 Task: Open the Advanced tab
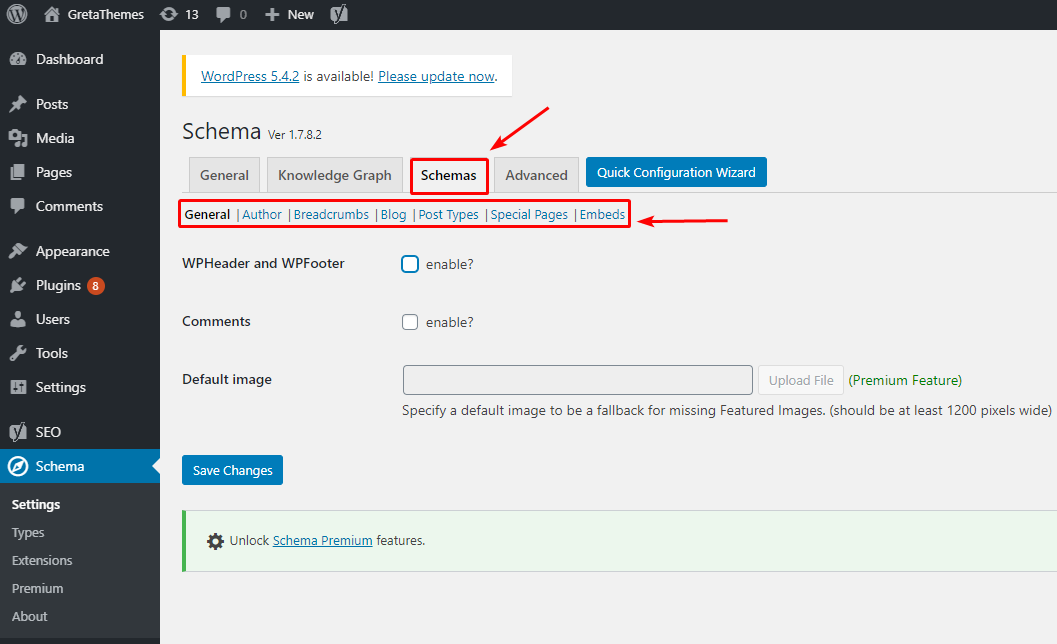pos(536,175)
